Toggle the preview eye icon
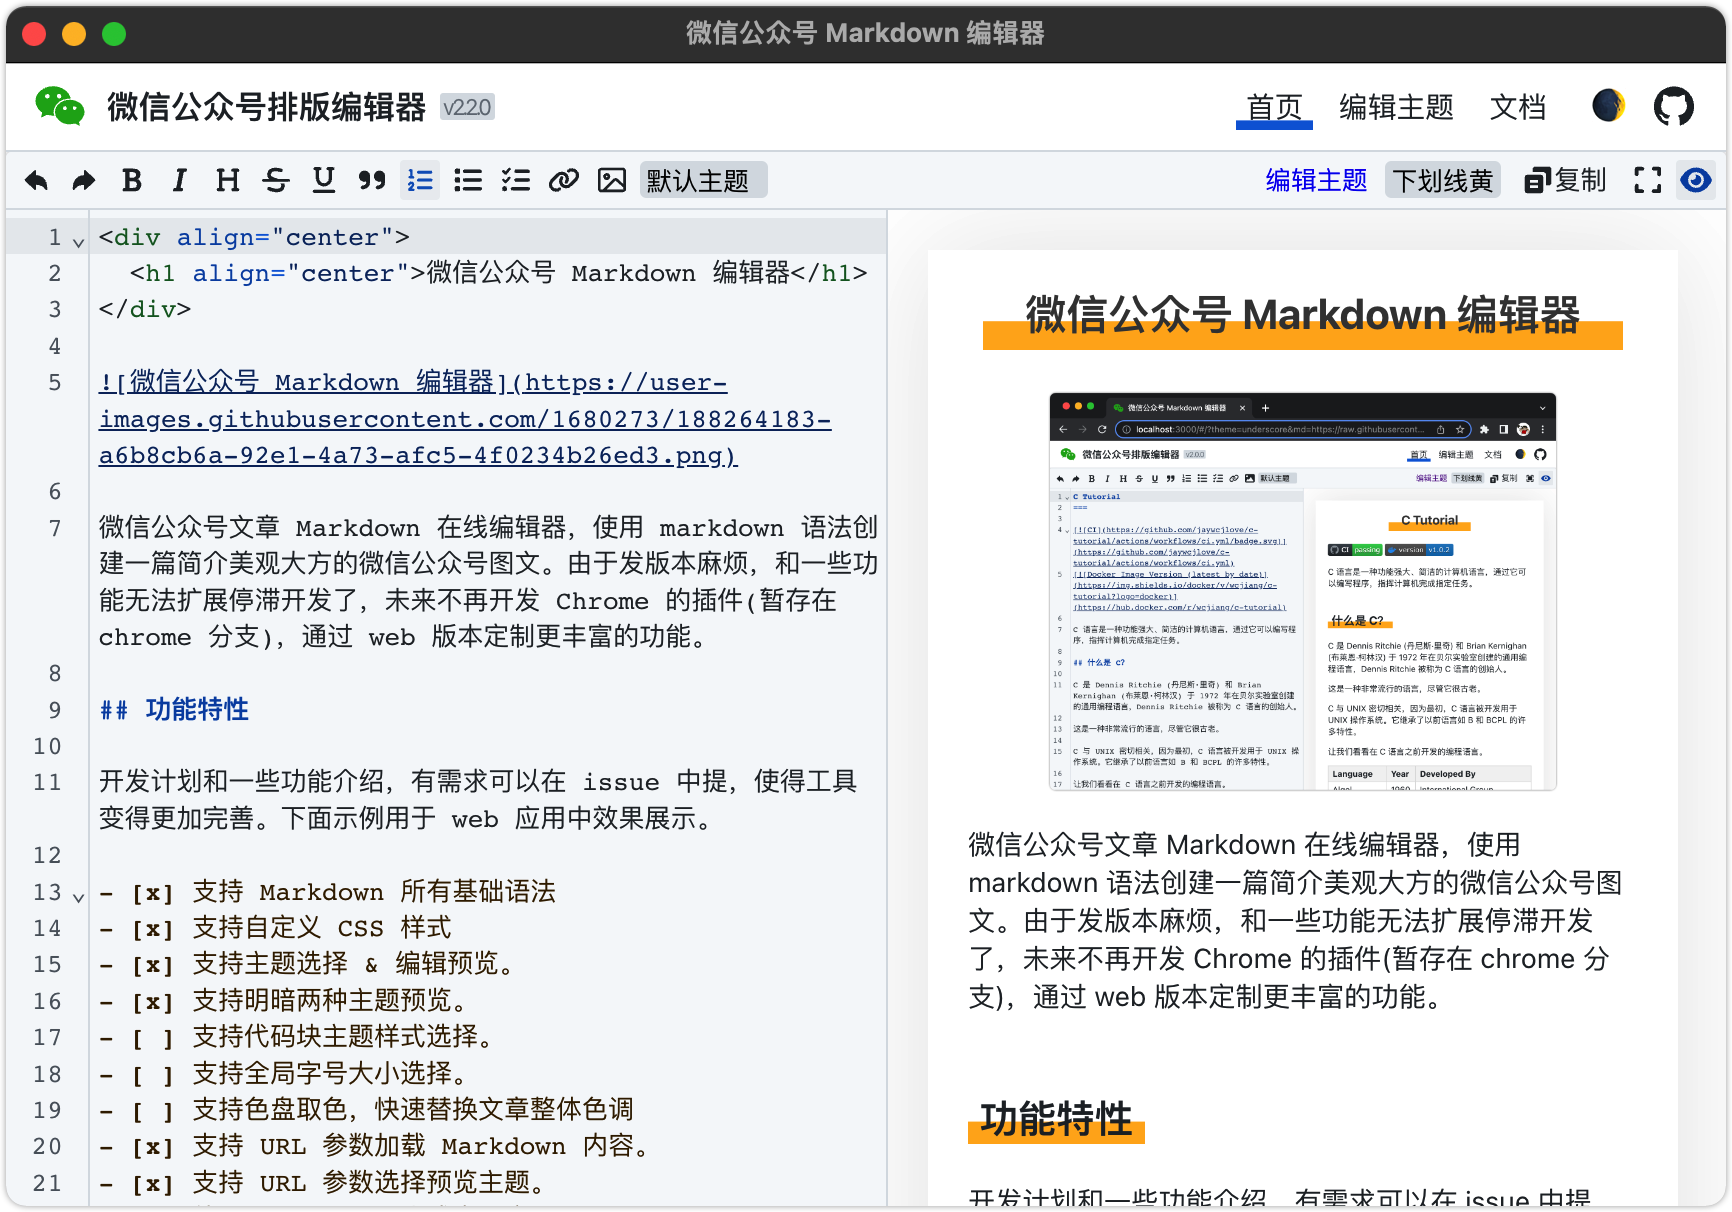Screen dimensions: 1732x1212 tap(1697, 180)
